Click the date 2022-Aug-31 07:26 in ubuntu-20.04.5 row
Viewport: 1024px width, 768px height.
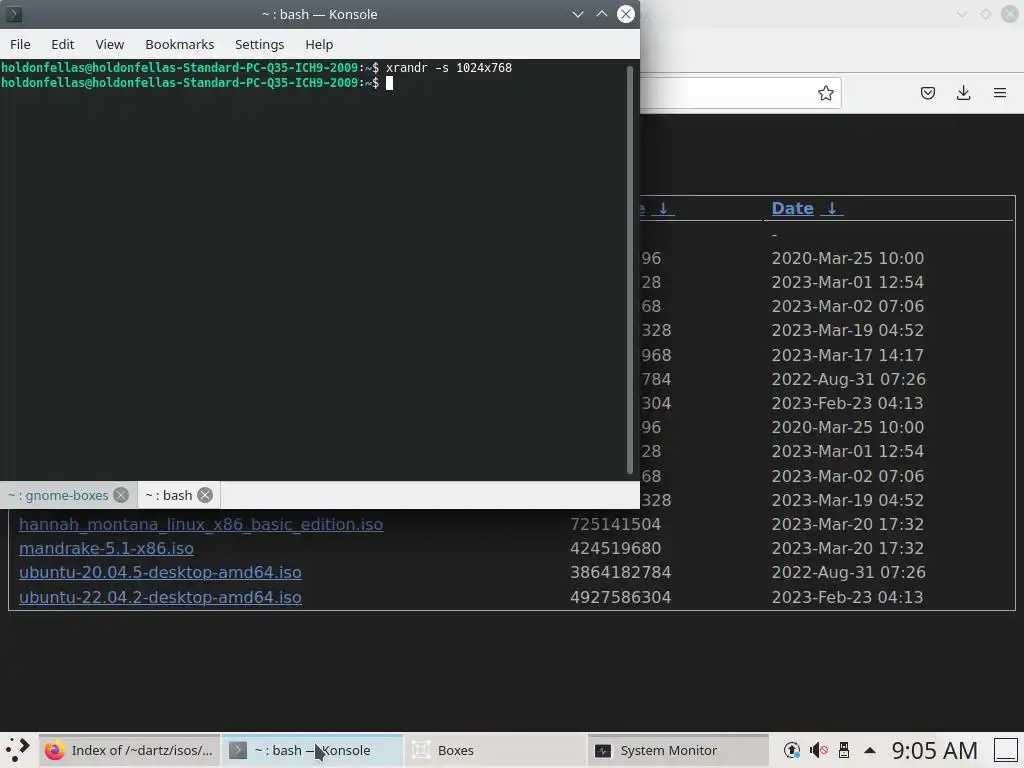848,573
